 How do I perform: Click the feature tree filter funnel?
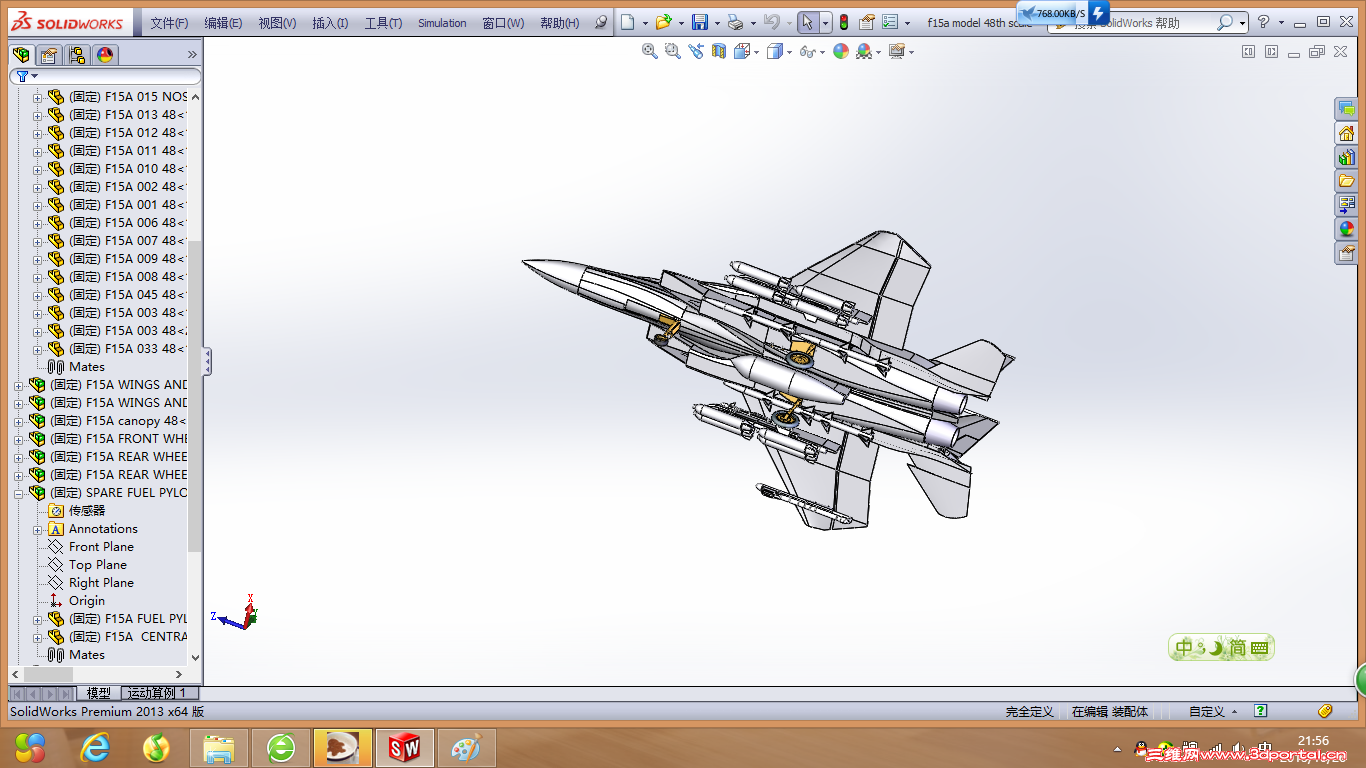[x=22, y=76]
